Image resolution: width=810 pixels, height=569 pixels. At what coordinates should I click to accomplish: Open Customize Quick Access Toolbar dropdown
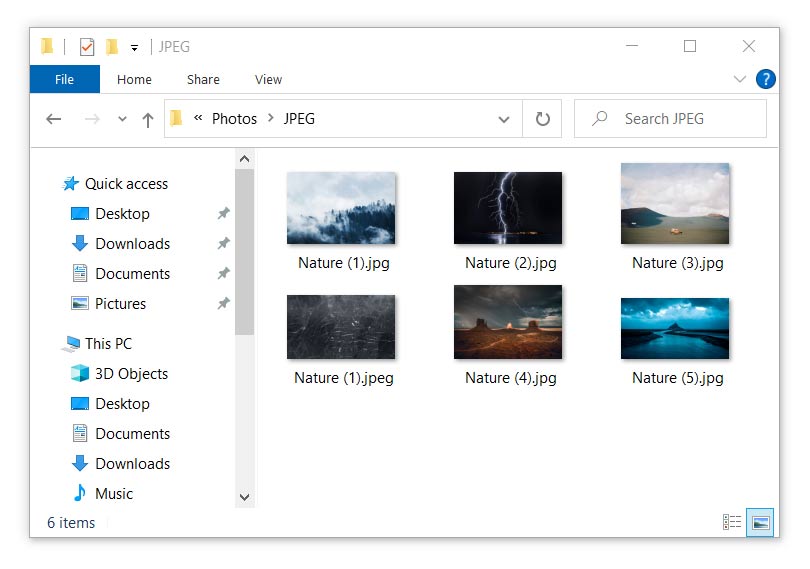[x=134, y=48]
